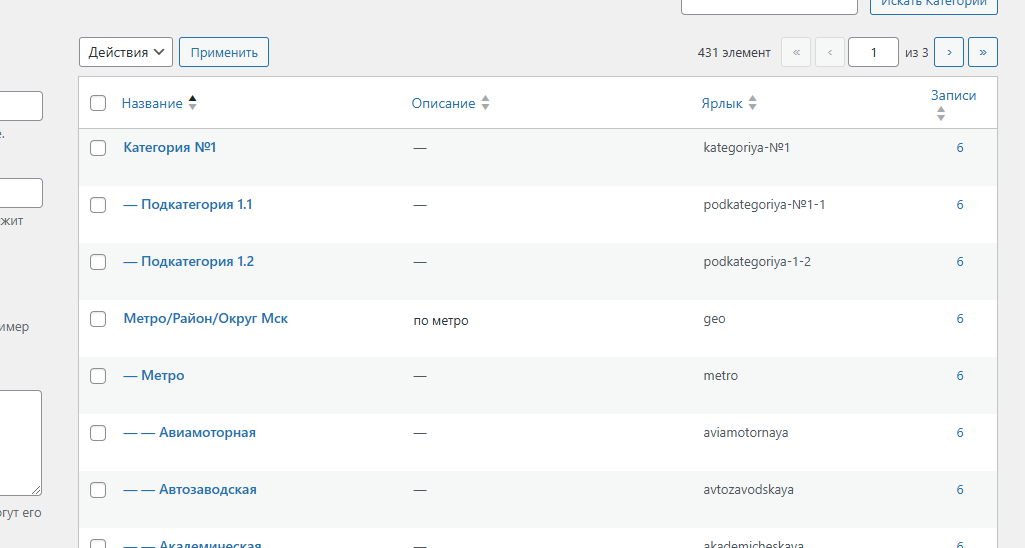Click the Записи column header
This screenshot has height=548, width=1025.
[953, 96]
